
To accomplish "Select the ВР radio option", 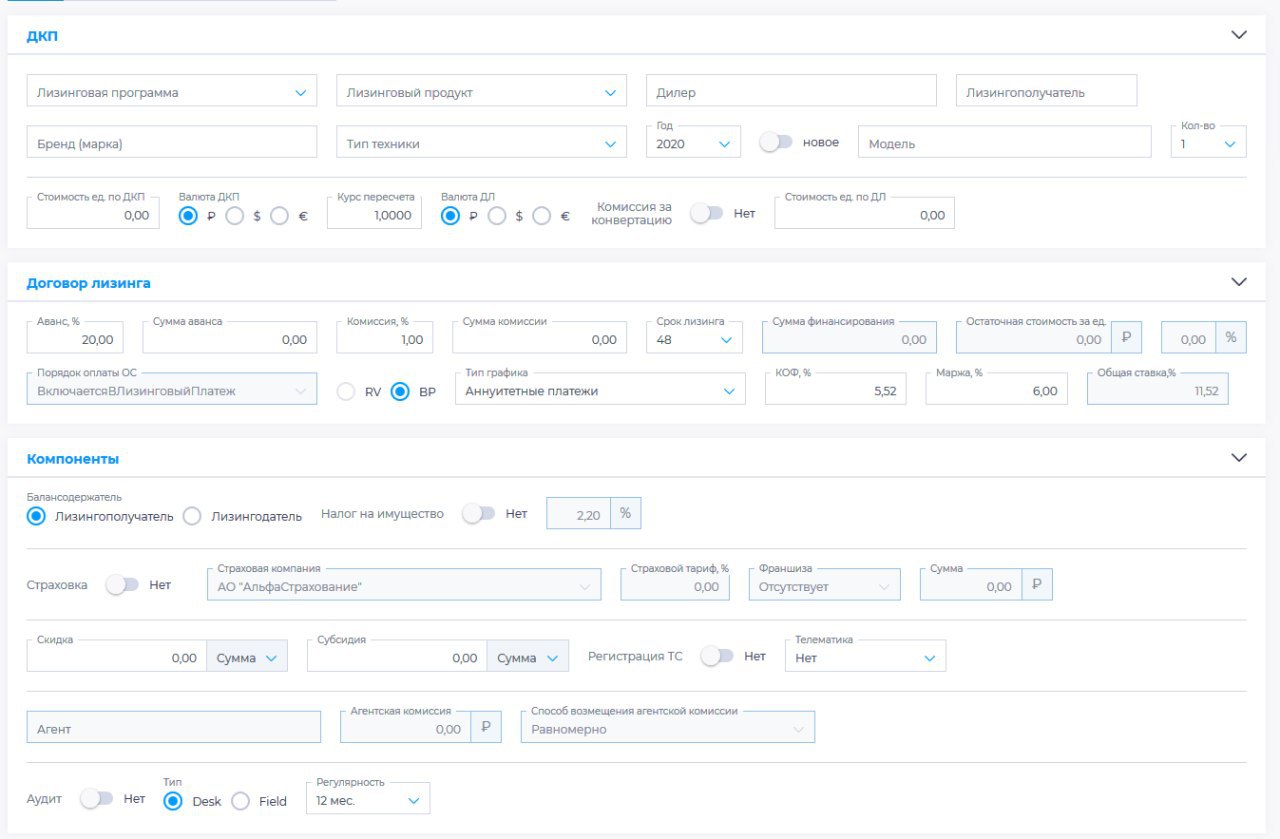I will pyautogui.click(x=400, y=392).
